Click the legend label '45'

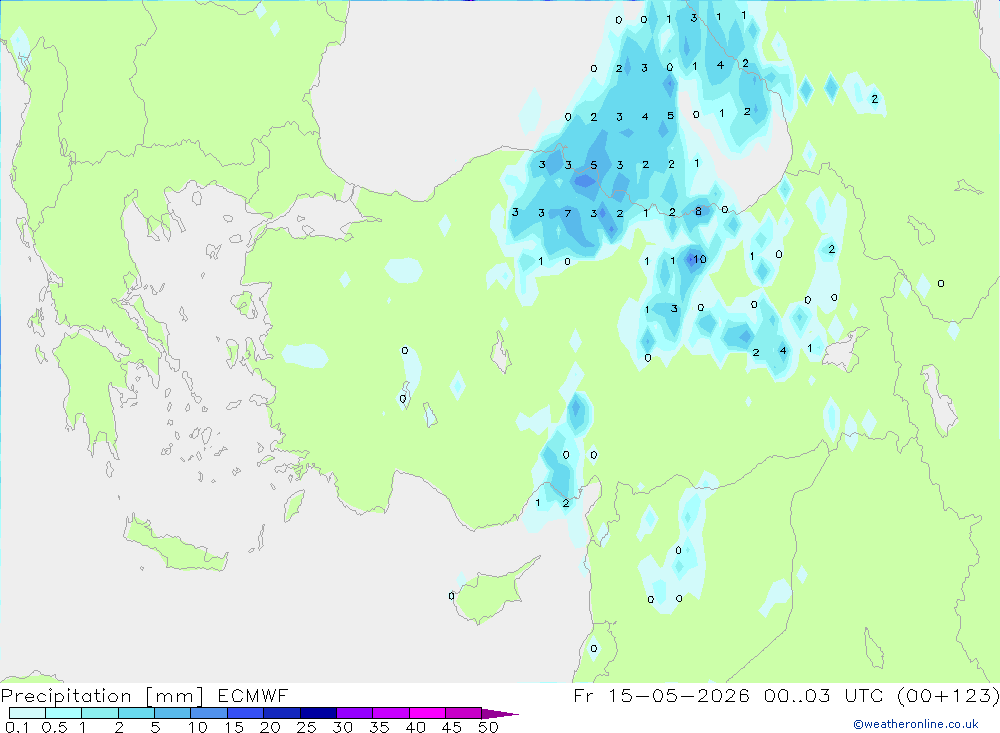[452, 727]
